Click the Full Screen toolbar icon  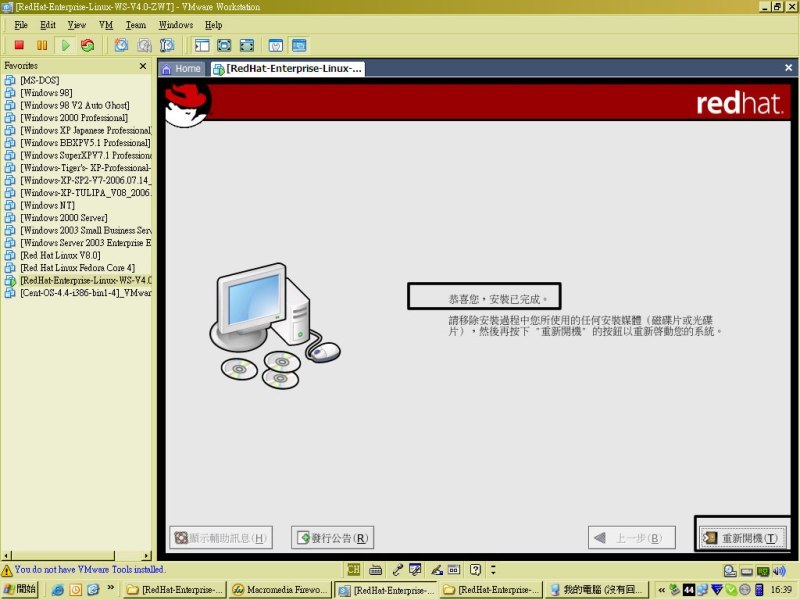[x=224, y=45]
